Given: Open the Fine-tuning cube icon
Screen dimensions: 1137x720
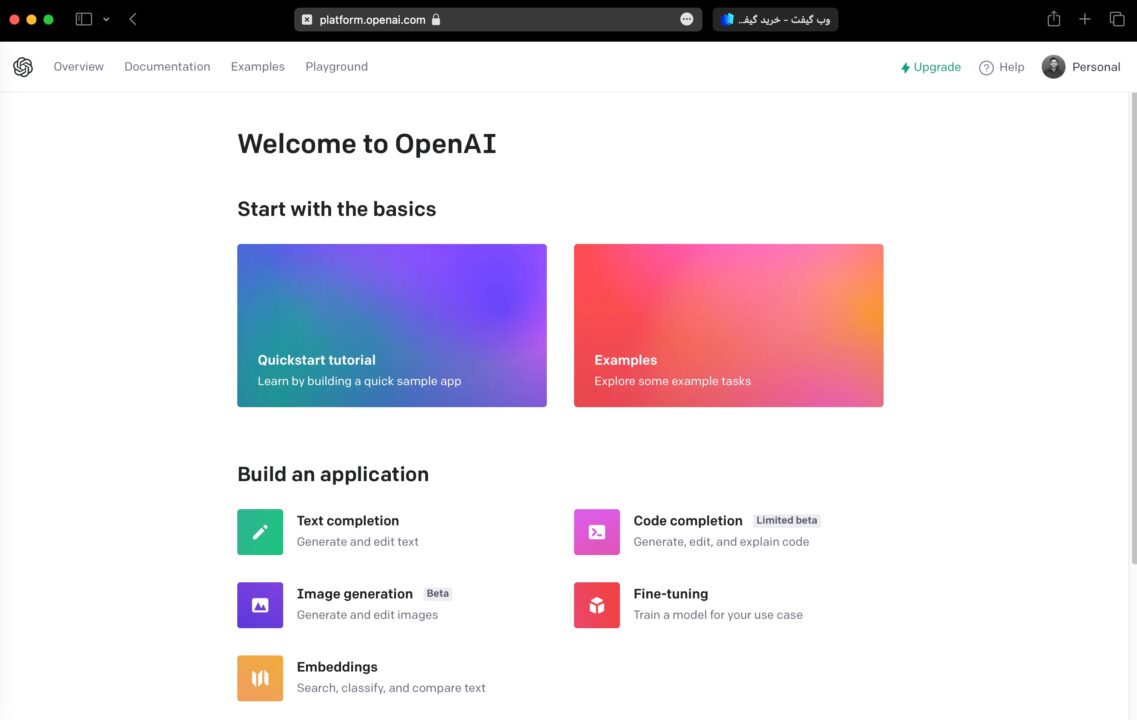Looking at the screenshot, I should (597, 605).
